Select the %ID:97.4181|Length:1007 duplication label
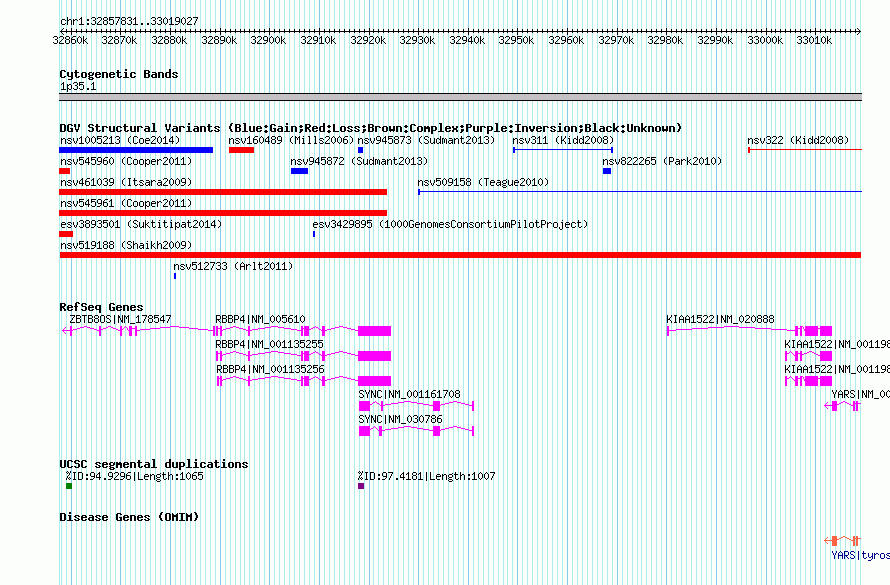 [x=426, y=476]
